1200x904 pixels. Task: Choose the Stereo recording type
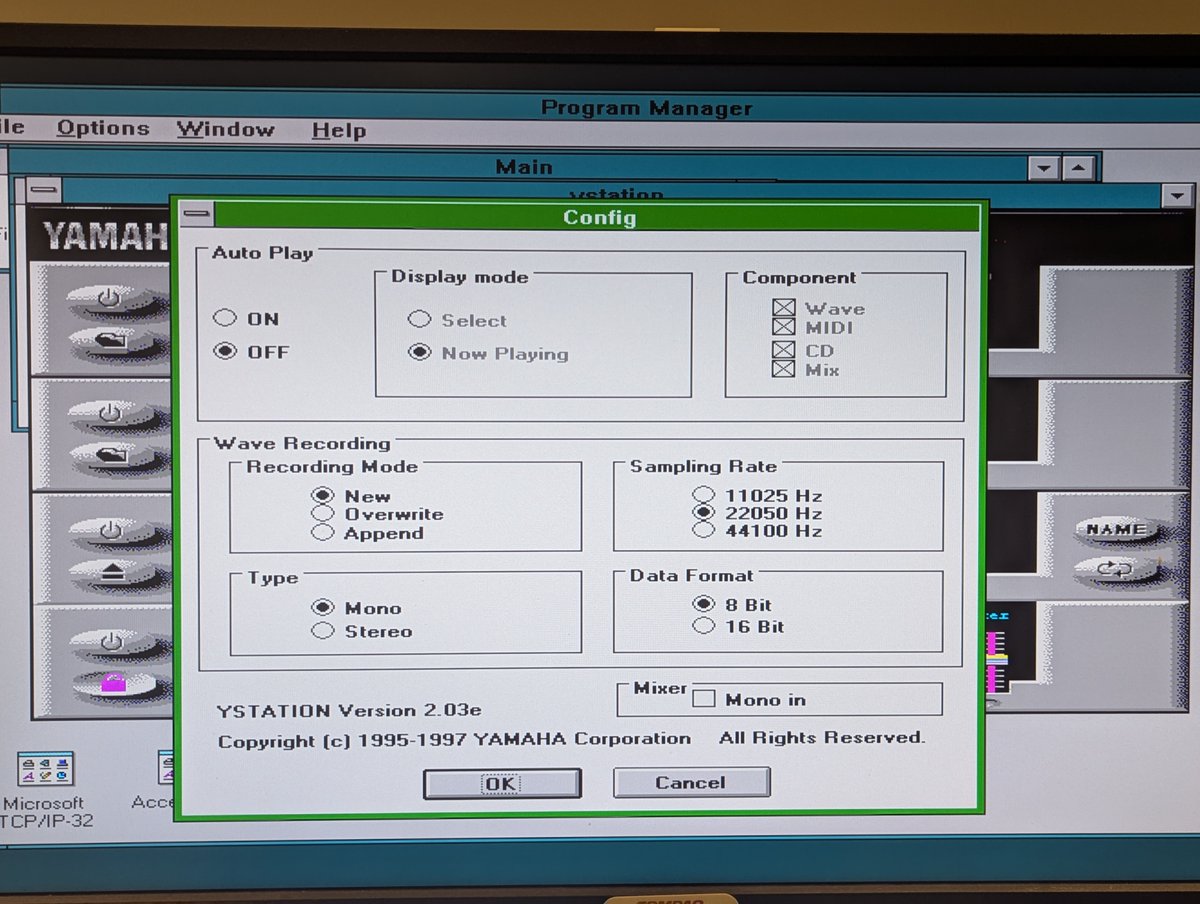pyautogui.click(x=362, y=631)
